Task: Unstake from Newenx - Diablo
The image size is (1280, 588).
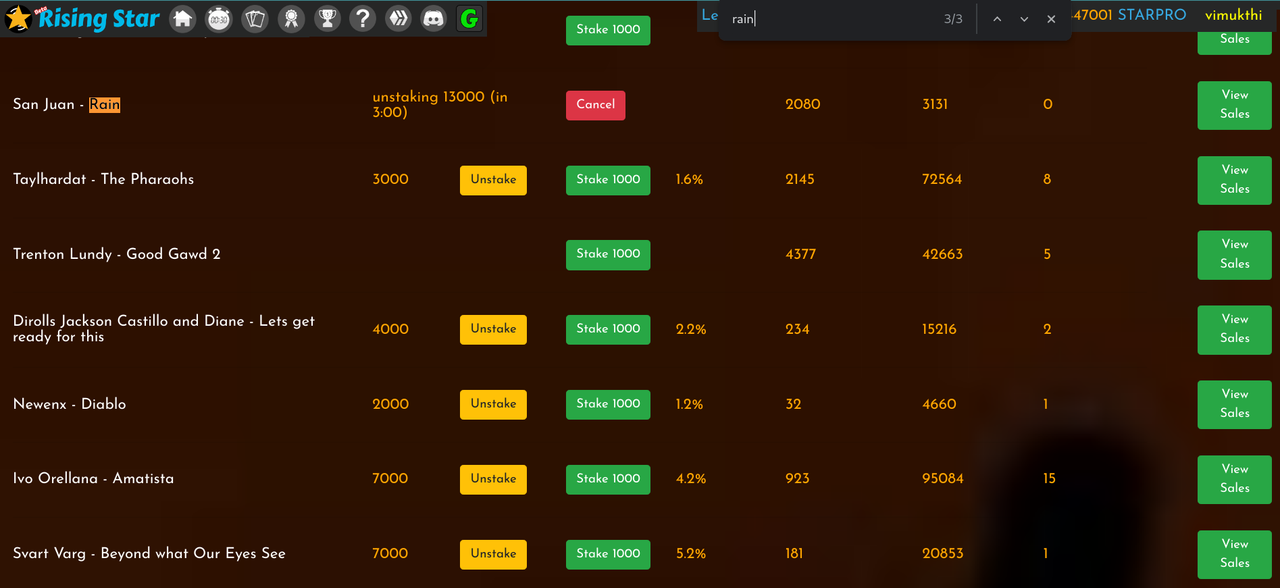Action: coord(493,404)
